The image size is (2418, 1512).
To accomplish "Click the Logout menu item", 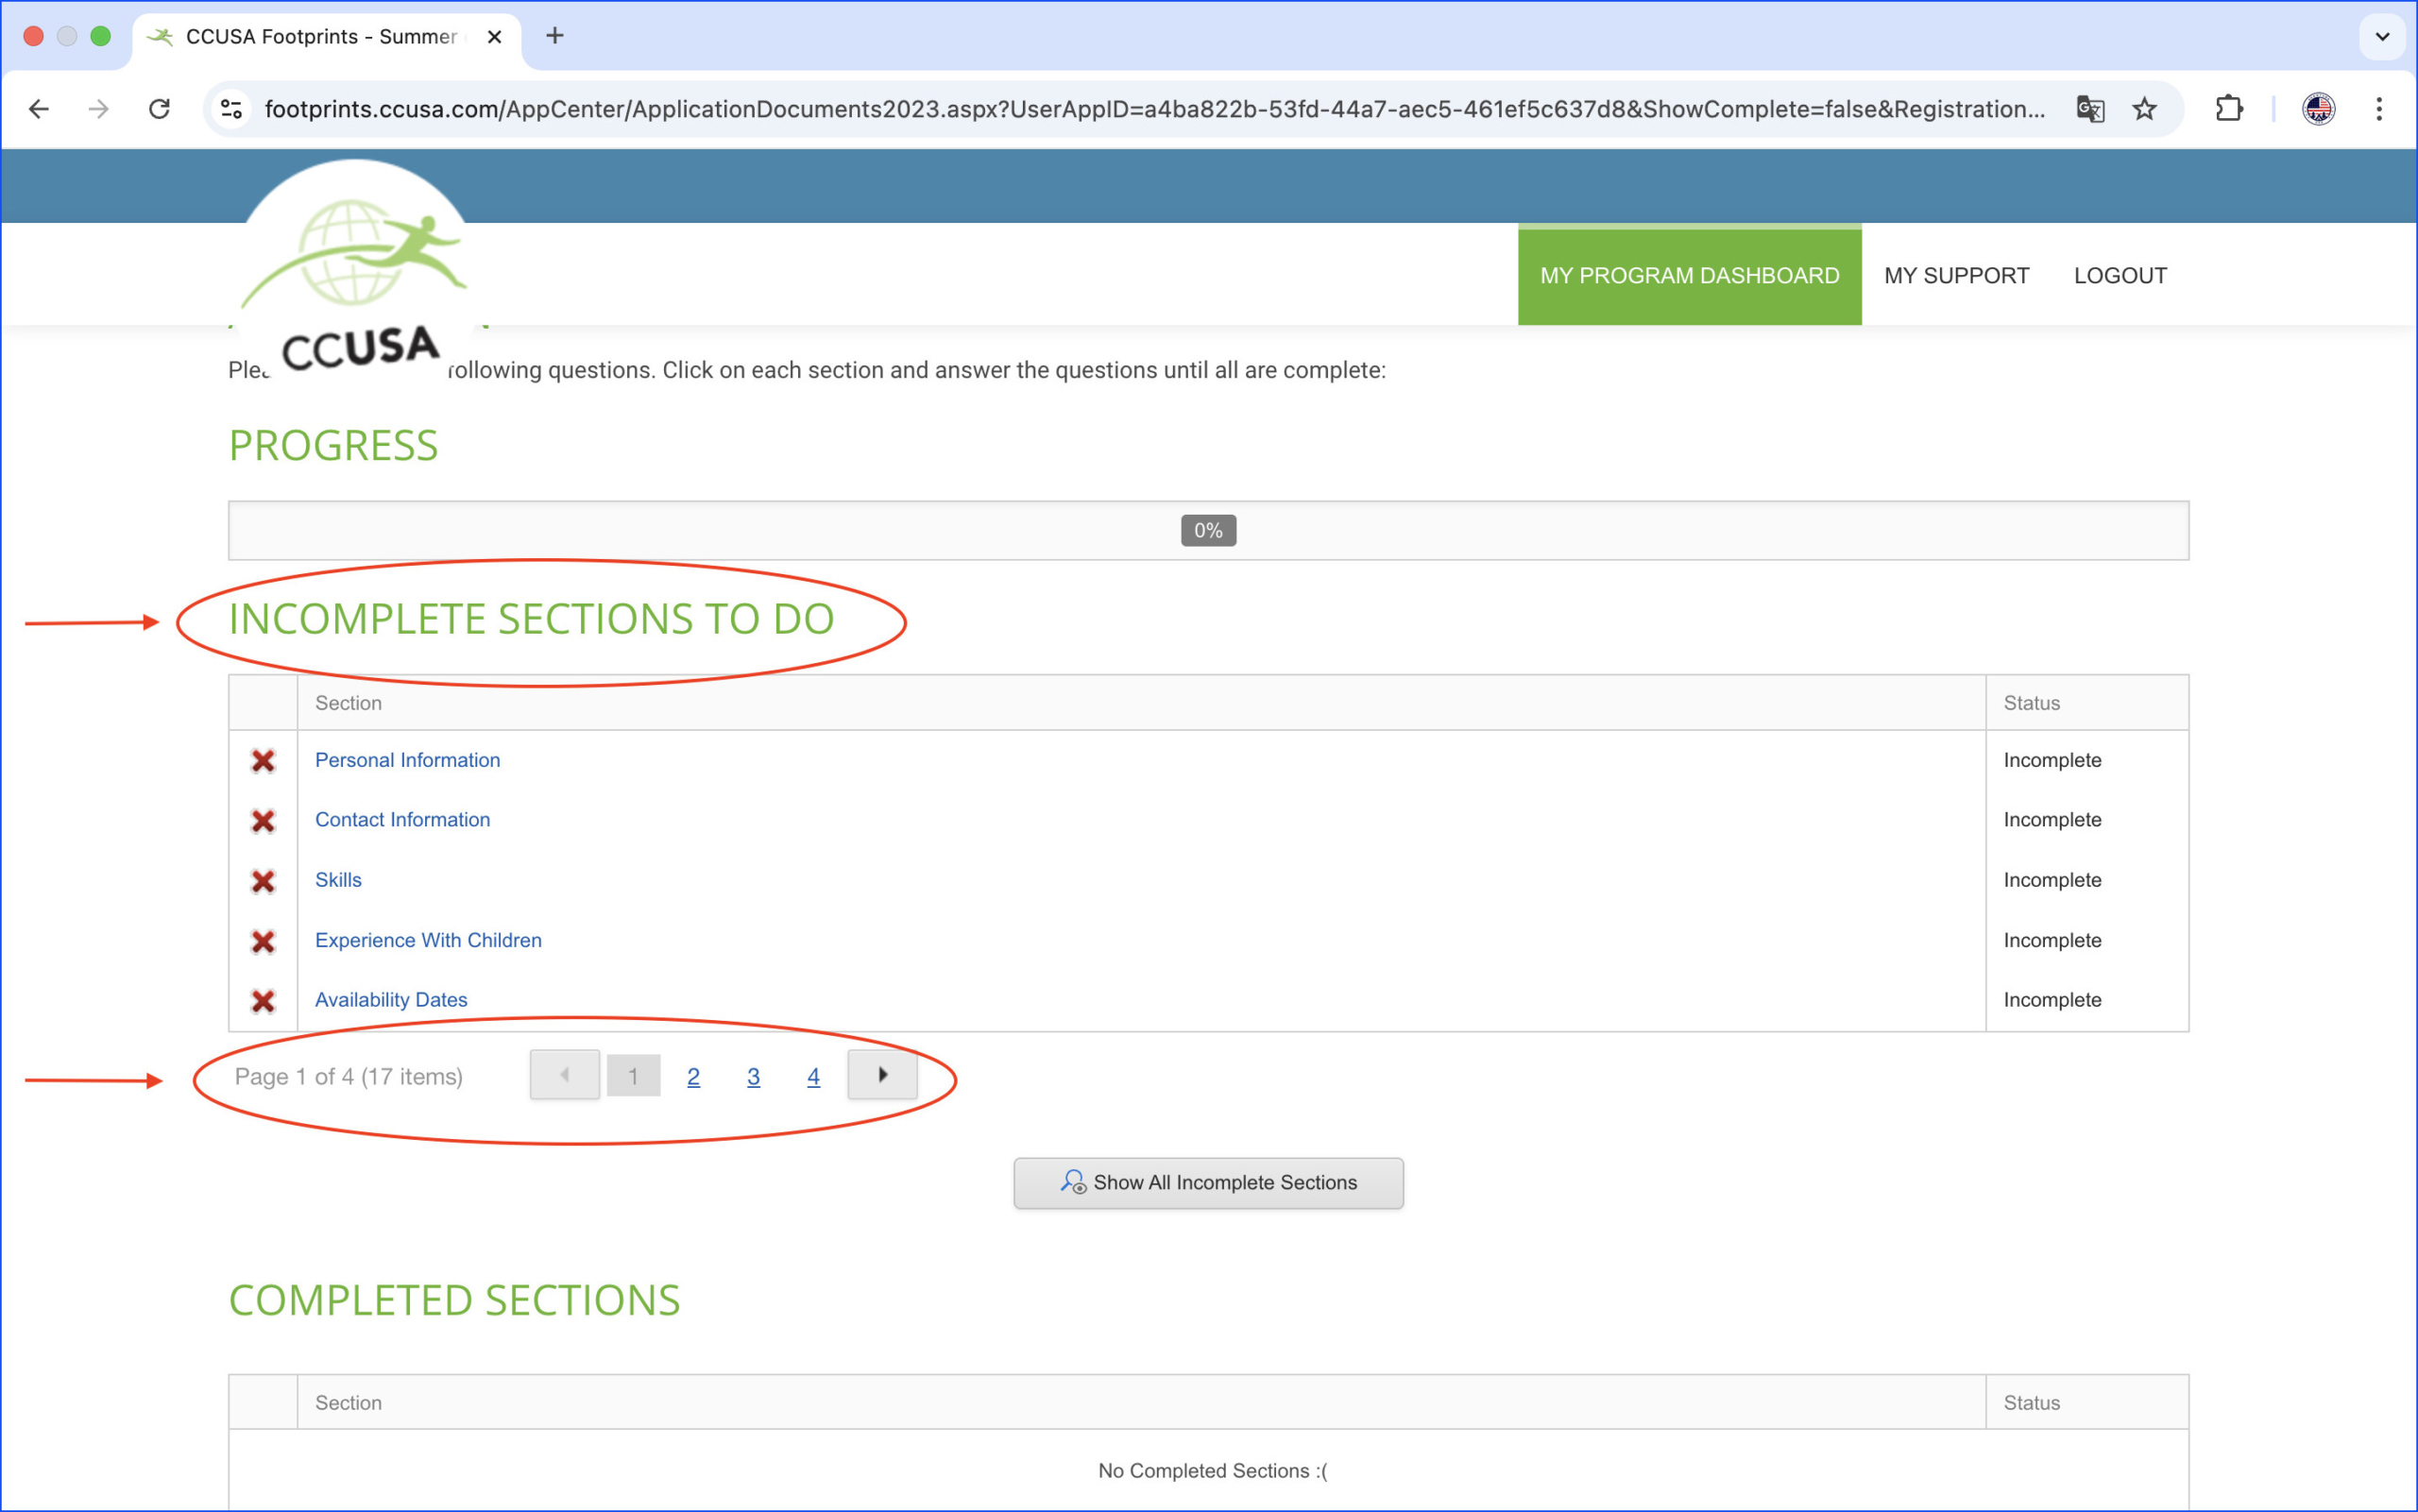I will [x=2120, y=275].
